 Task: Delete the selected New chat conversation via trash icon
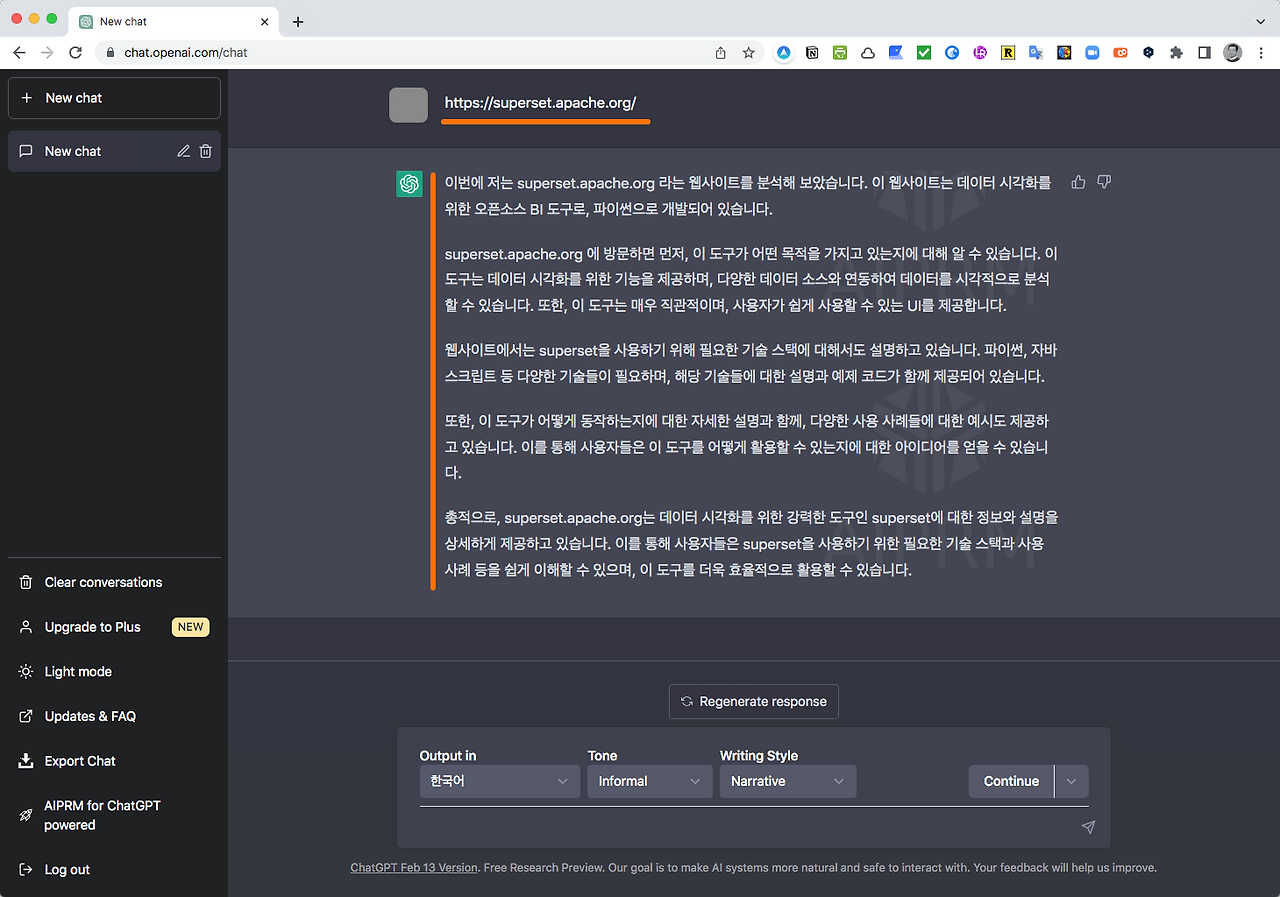pyautogui.click(x=205, y=151)
